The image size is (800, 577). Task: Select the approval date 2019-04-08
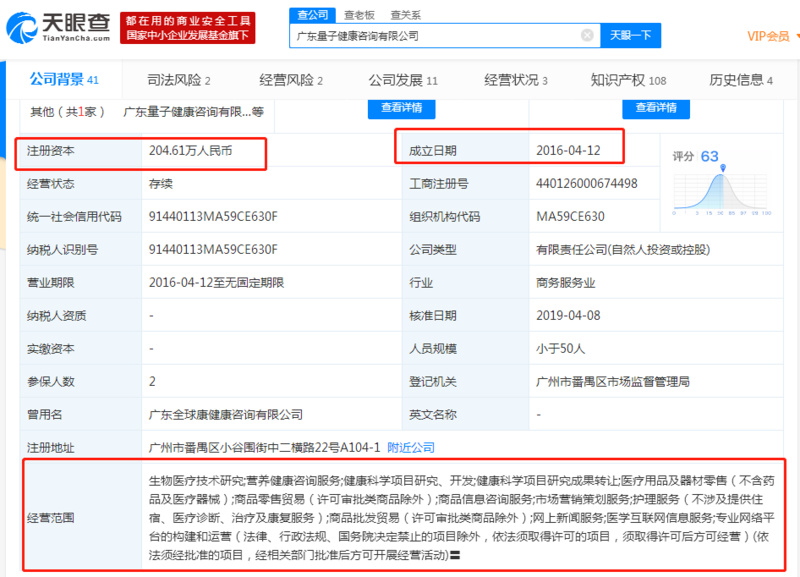tap(568, 316)
